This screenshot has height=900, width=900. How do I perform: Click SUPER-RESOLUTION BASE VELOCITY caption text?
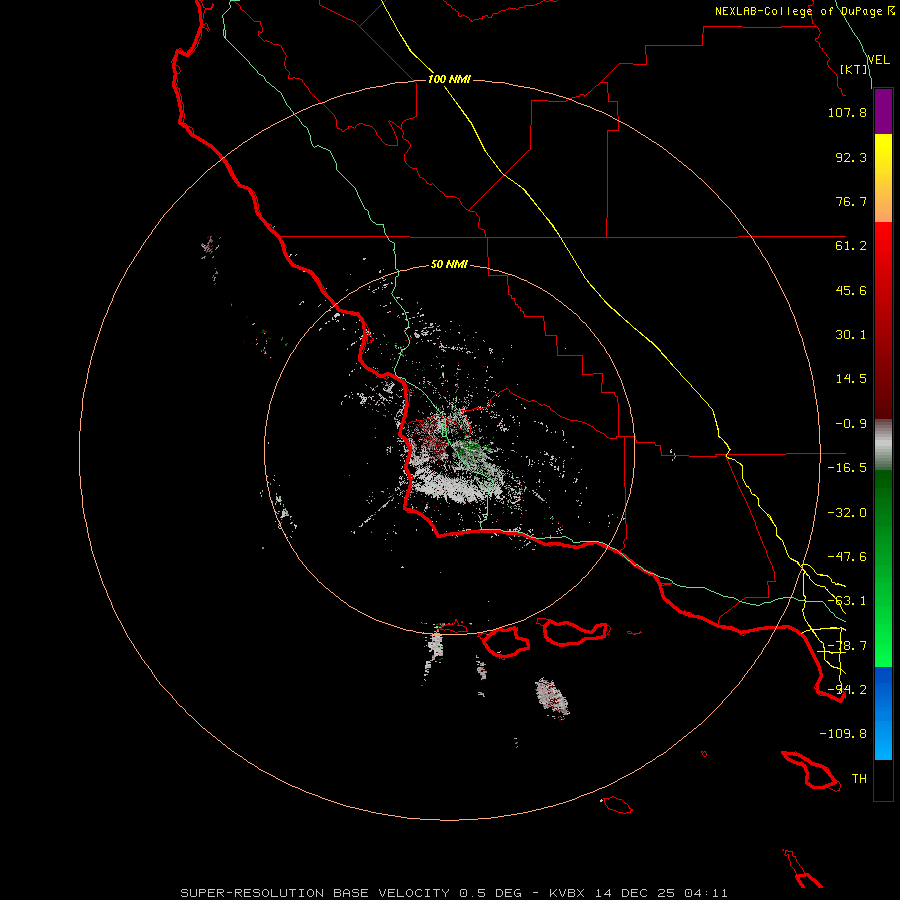pos(315,893)
